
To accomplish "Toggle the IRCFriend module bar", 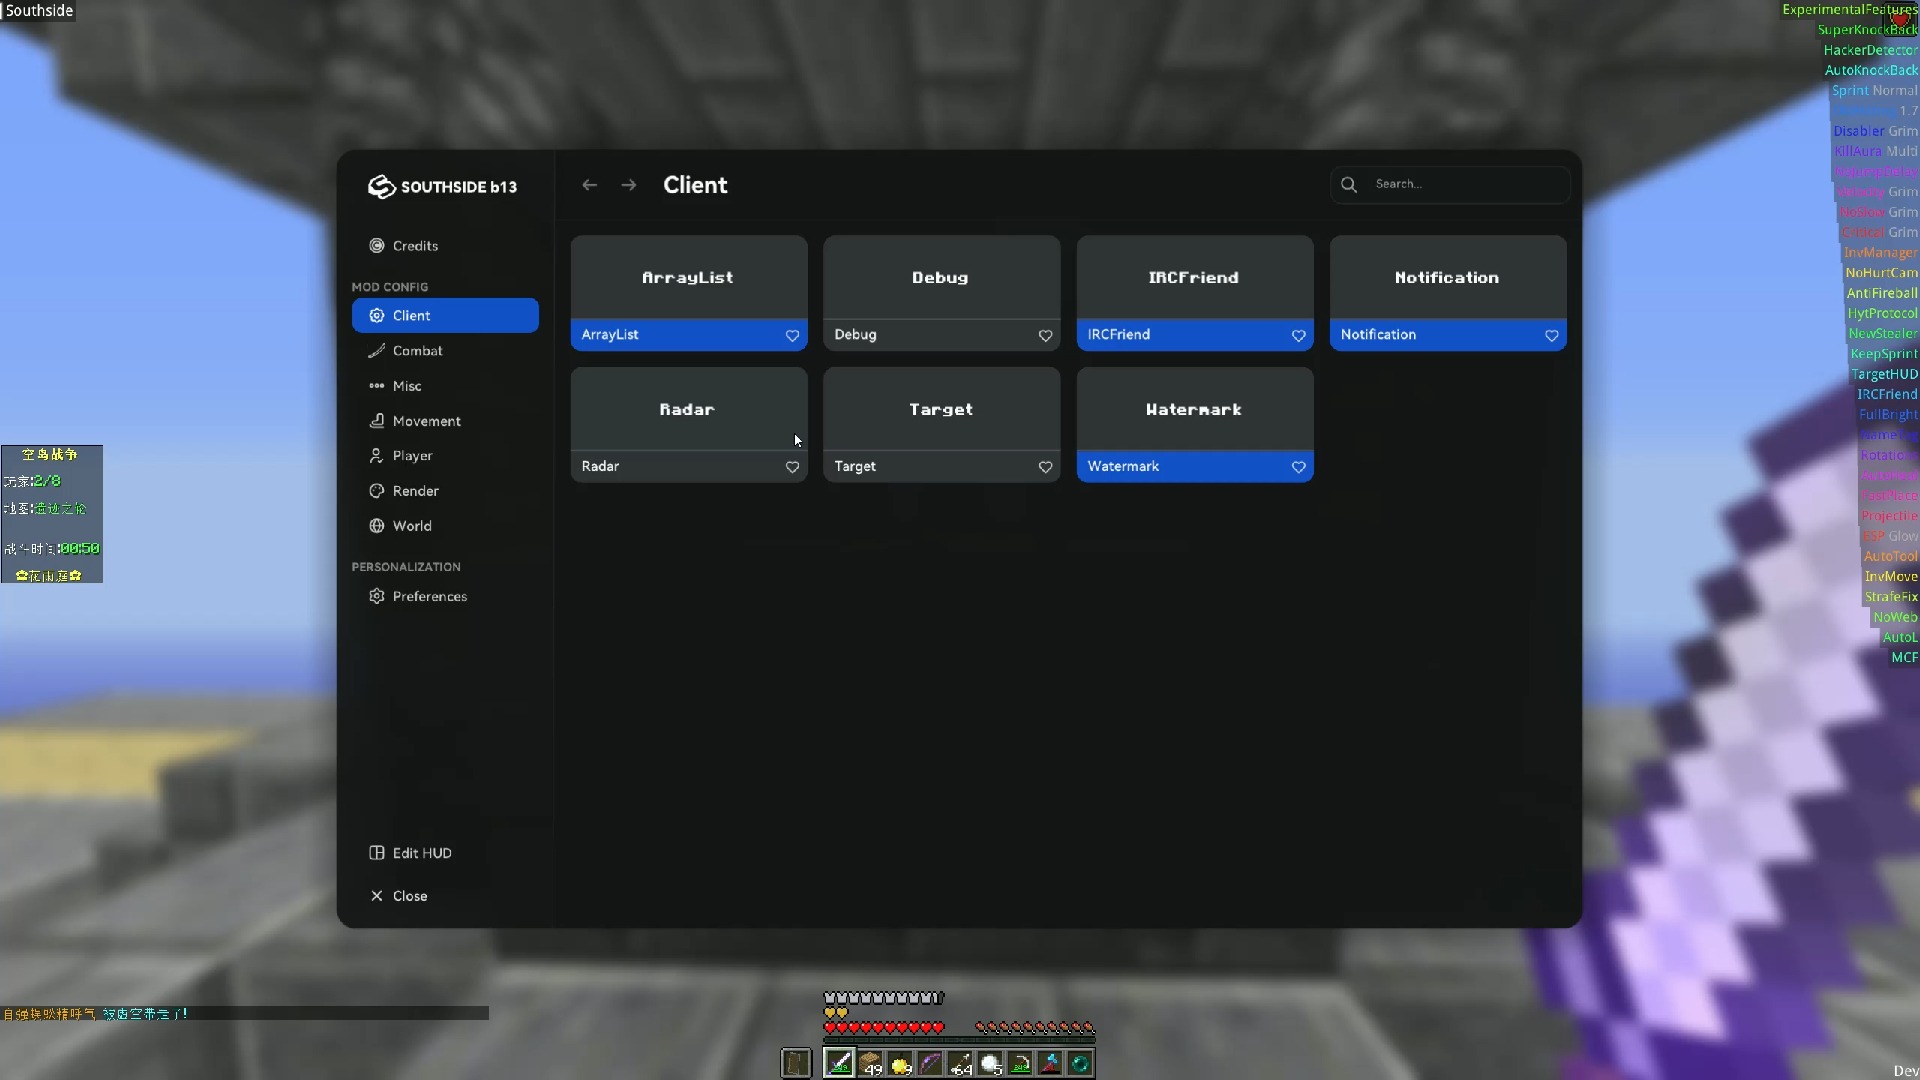I will point(1195,335).
